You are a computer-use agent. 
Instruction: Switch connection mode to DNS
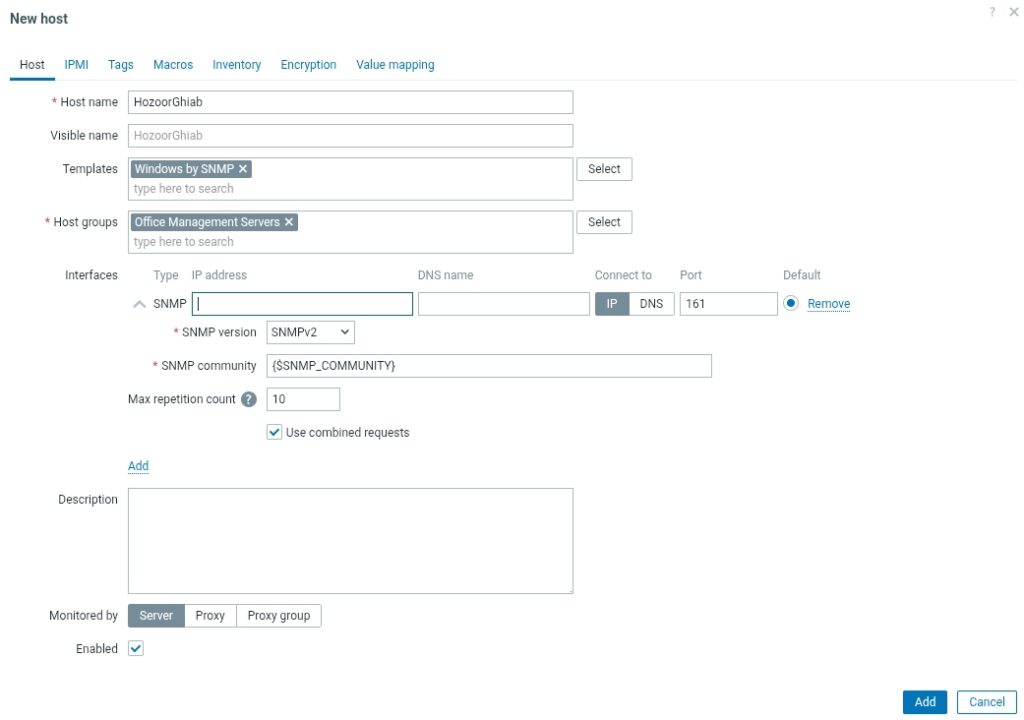(651, 304)
